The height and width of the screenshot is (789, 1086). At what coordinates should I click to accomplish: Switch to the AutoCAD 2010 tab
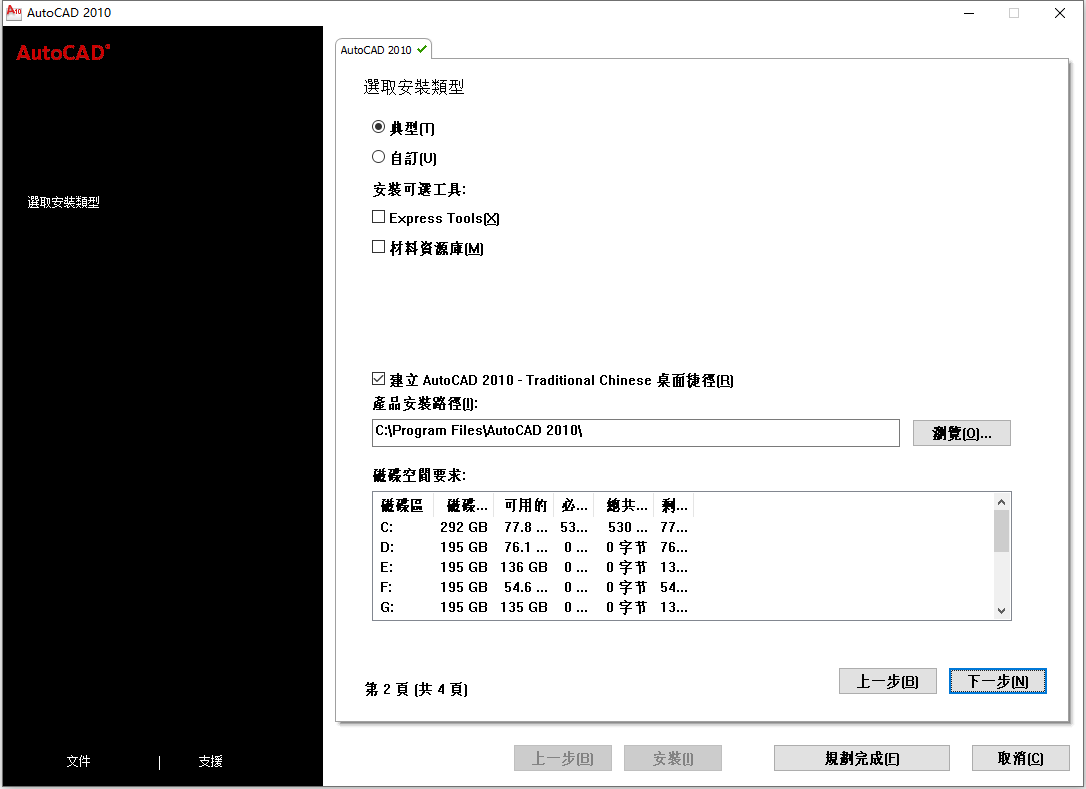point(383,50)
